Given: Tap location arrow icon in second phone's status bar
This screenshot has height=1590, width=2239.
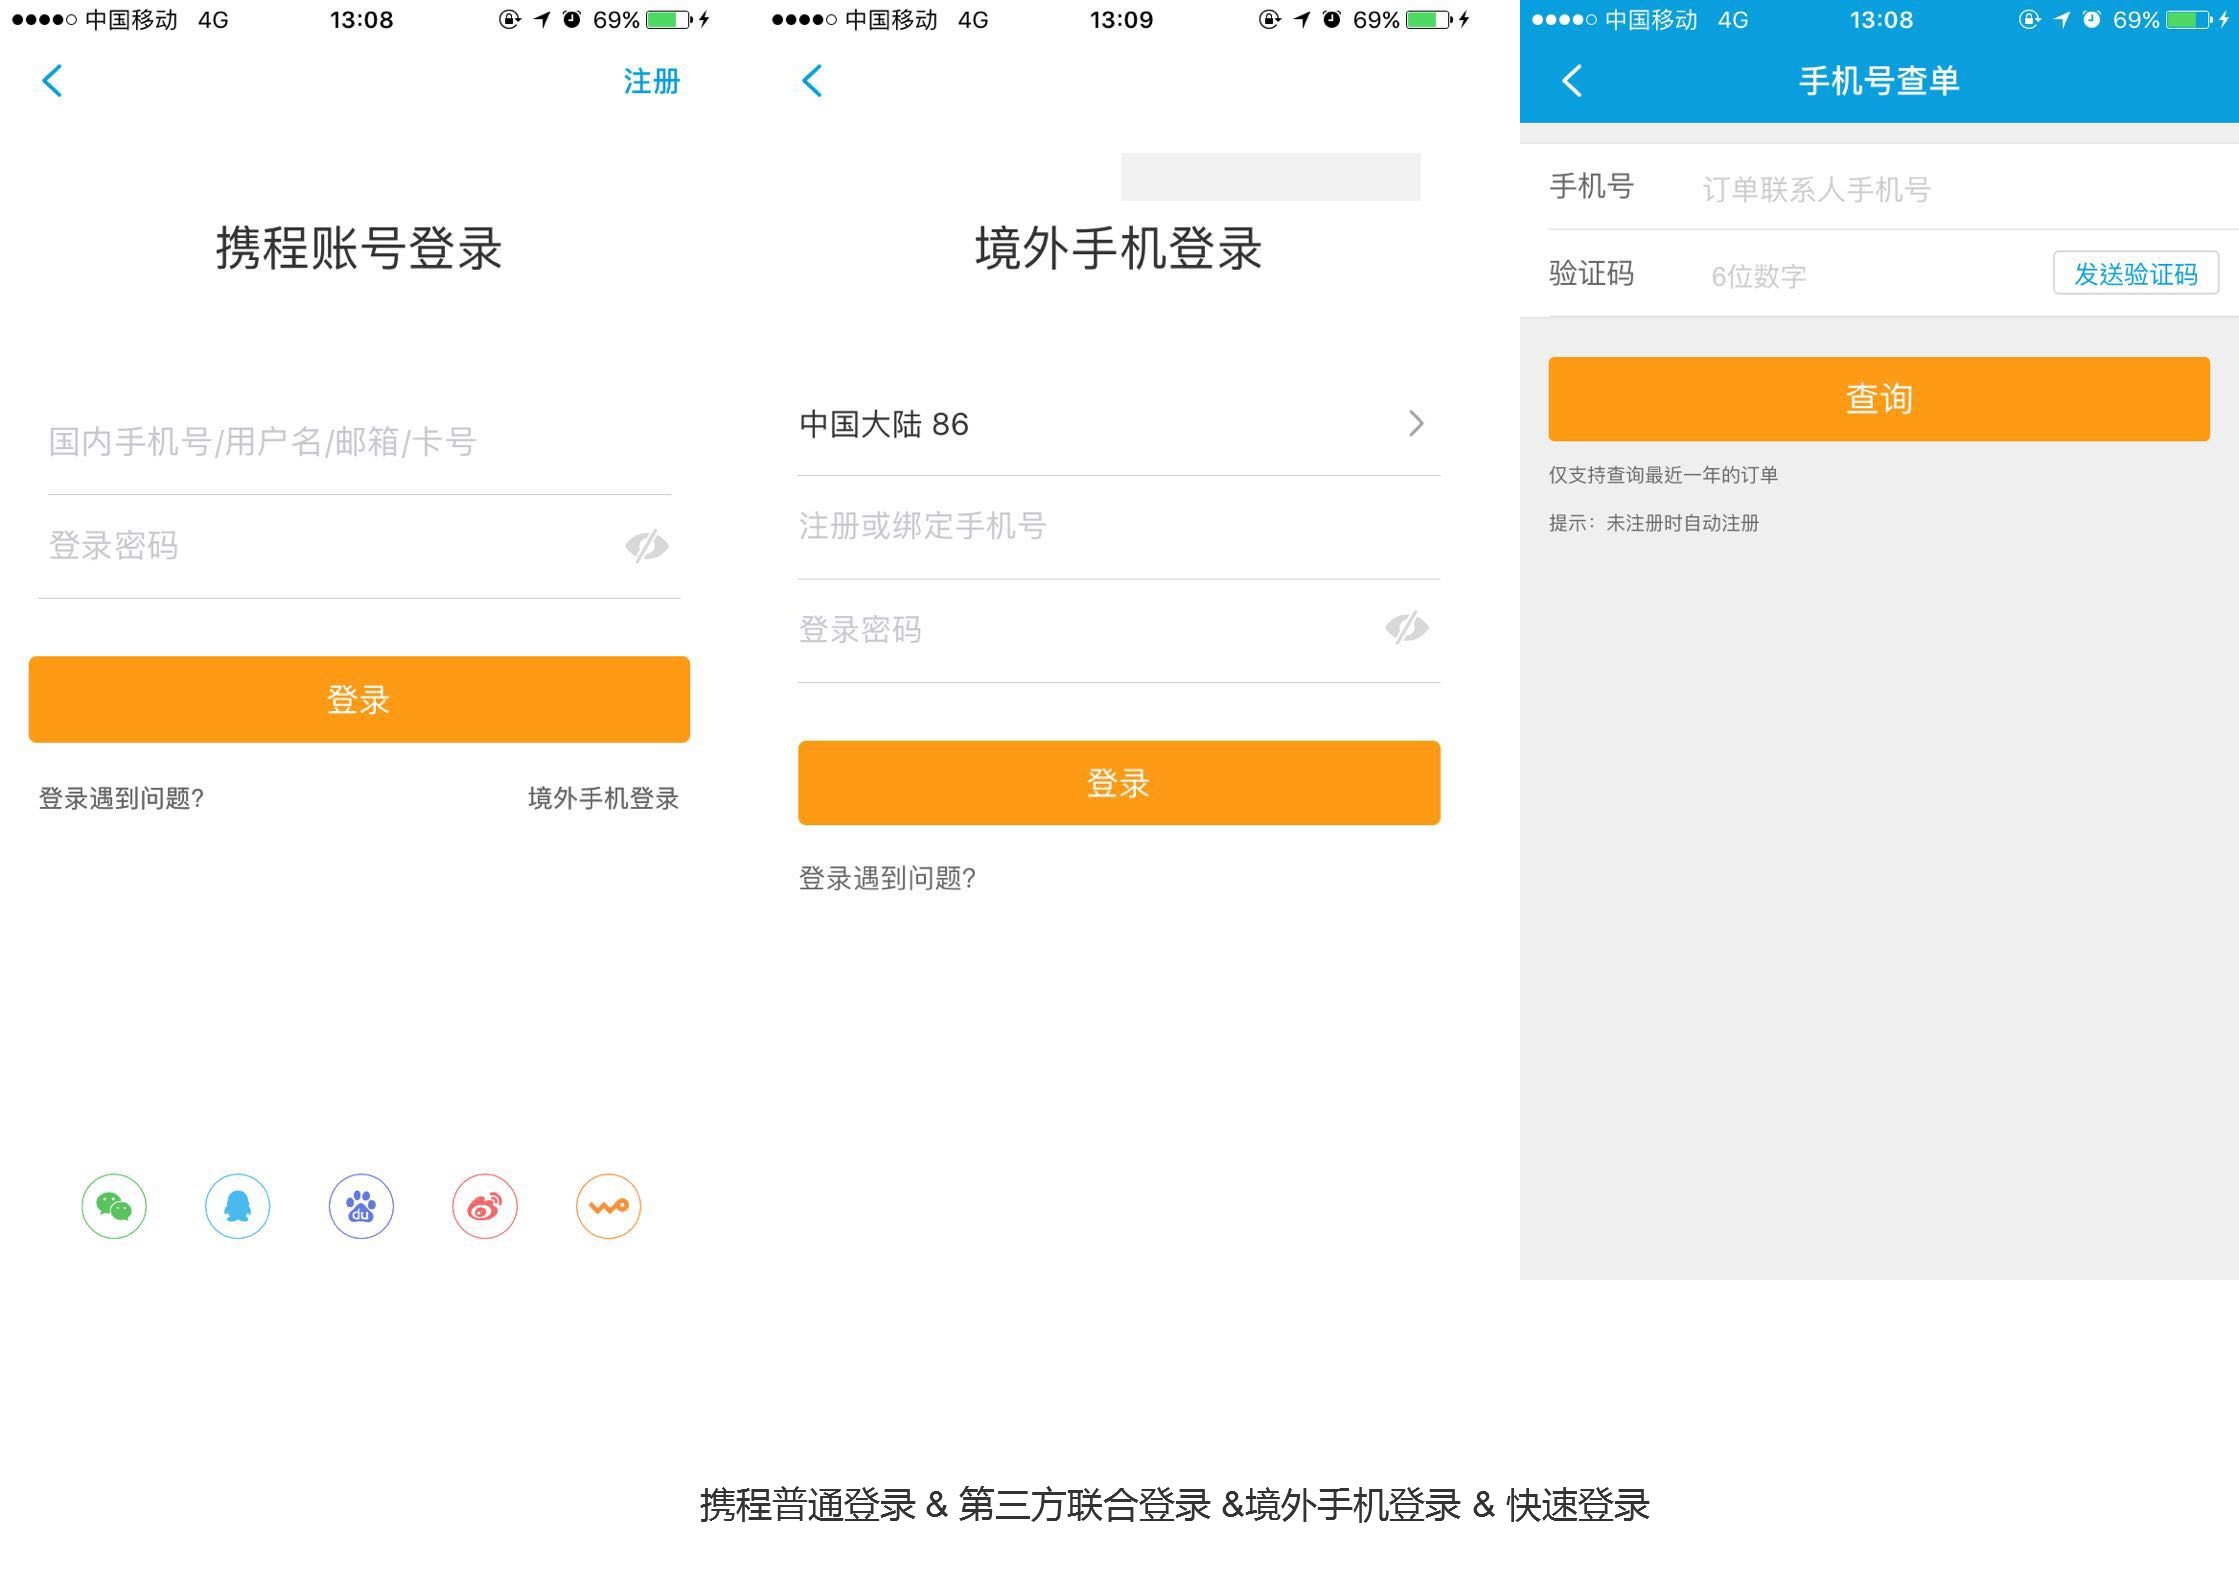Looking at the screenshot, I should click(x=1301, y=19).
